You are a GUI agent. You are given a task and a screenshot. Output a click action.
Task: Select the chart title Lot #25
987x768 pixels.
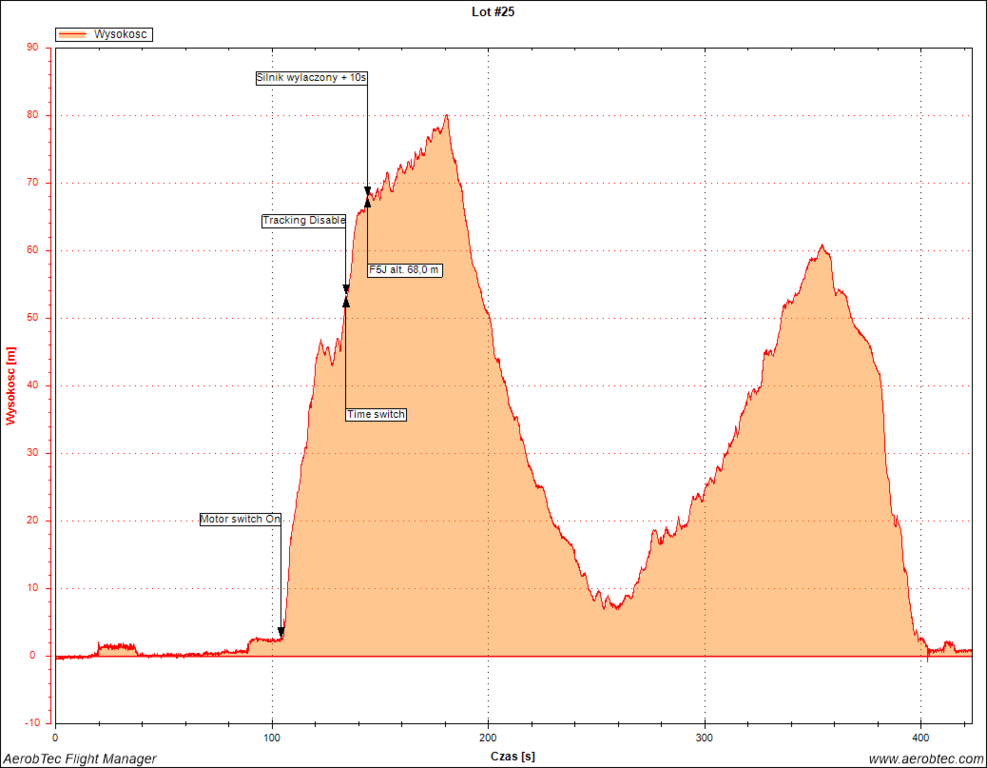tap(493, 12)
